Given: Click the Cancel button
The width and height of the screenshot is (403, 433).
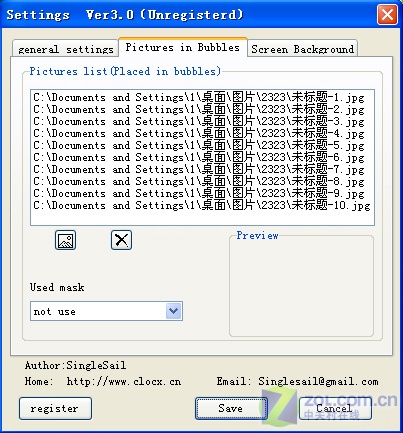Looking at the screenshot, I should click(334, 408).
